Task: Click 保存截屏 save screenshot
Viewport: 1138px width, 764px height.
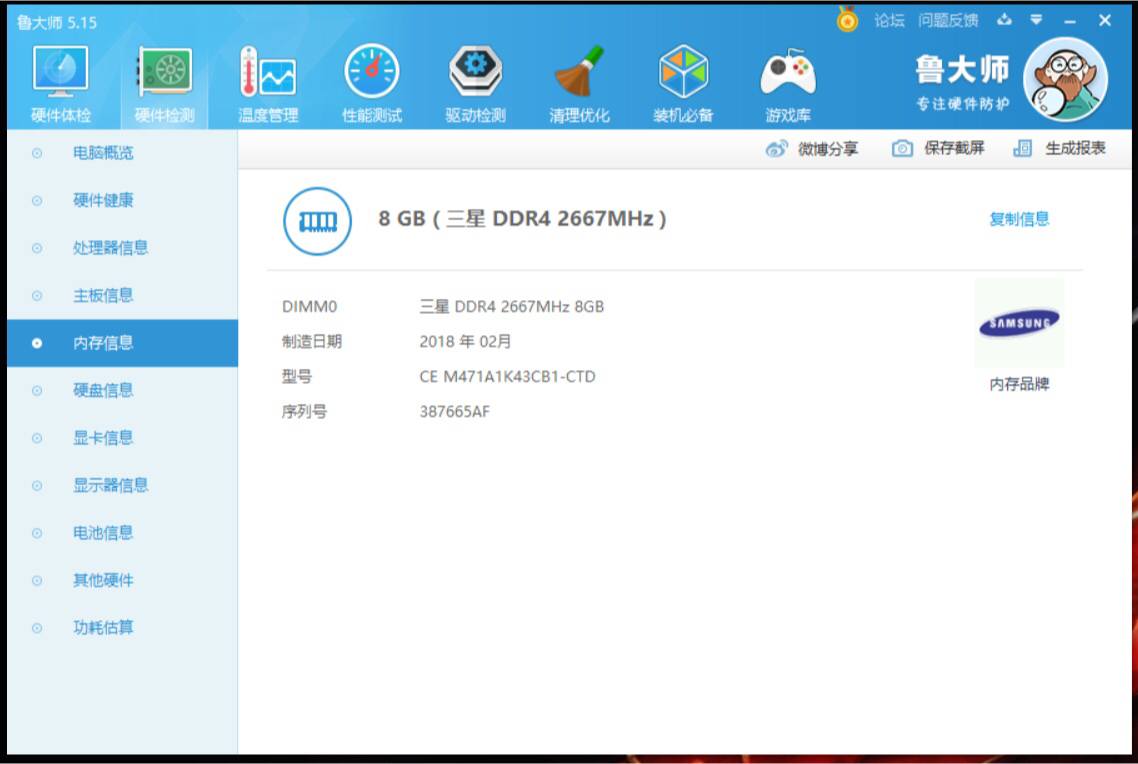Action: (938, 149)
